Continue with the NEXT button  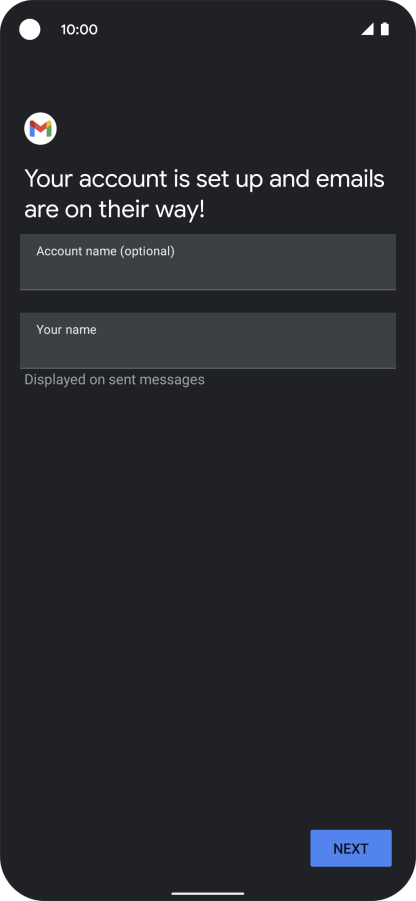351,848
